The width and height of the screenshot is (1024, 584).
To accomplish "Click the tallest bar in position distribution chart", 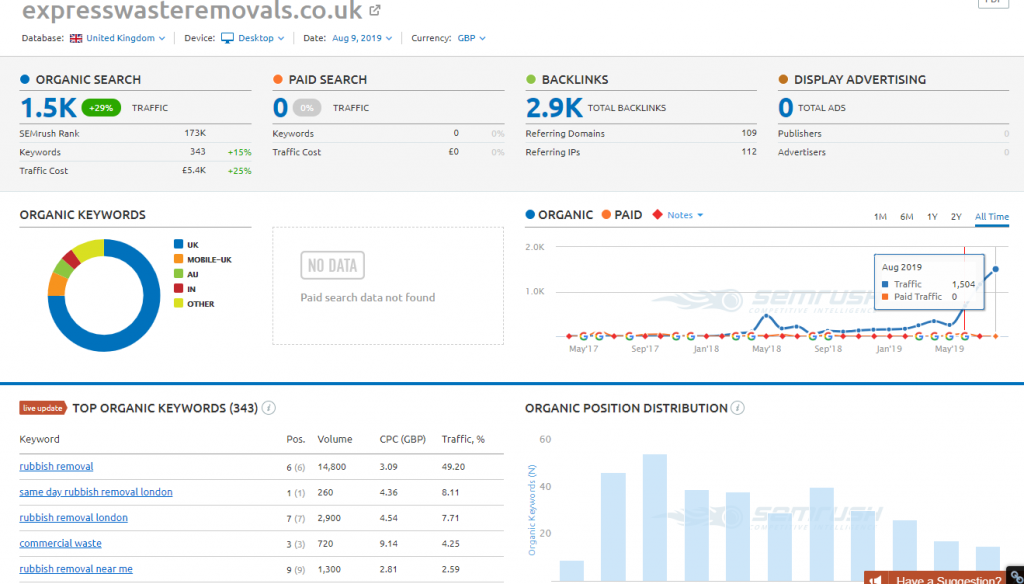I will click(x=654, y=517).
